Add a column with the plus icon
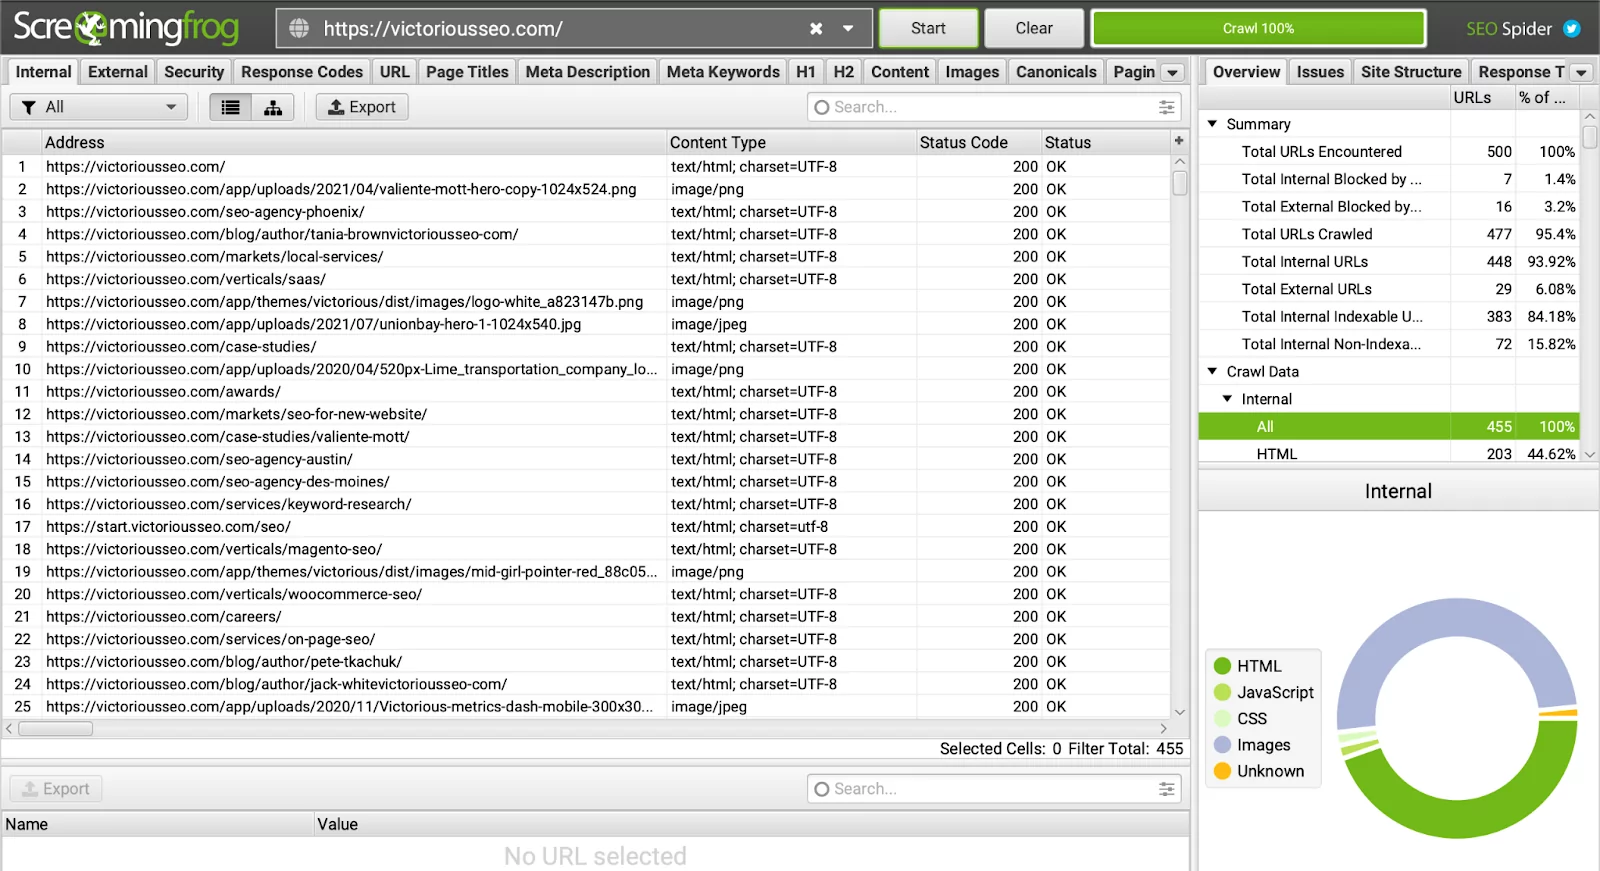Screen dimensions: 1600x871 coord(1179,141)
